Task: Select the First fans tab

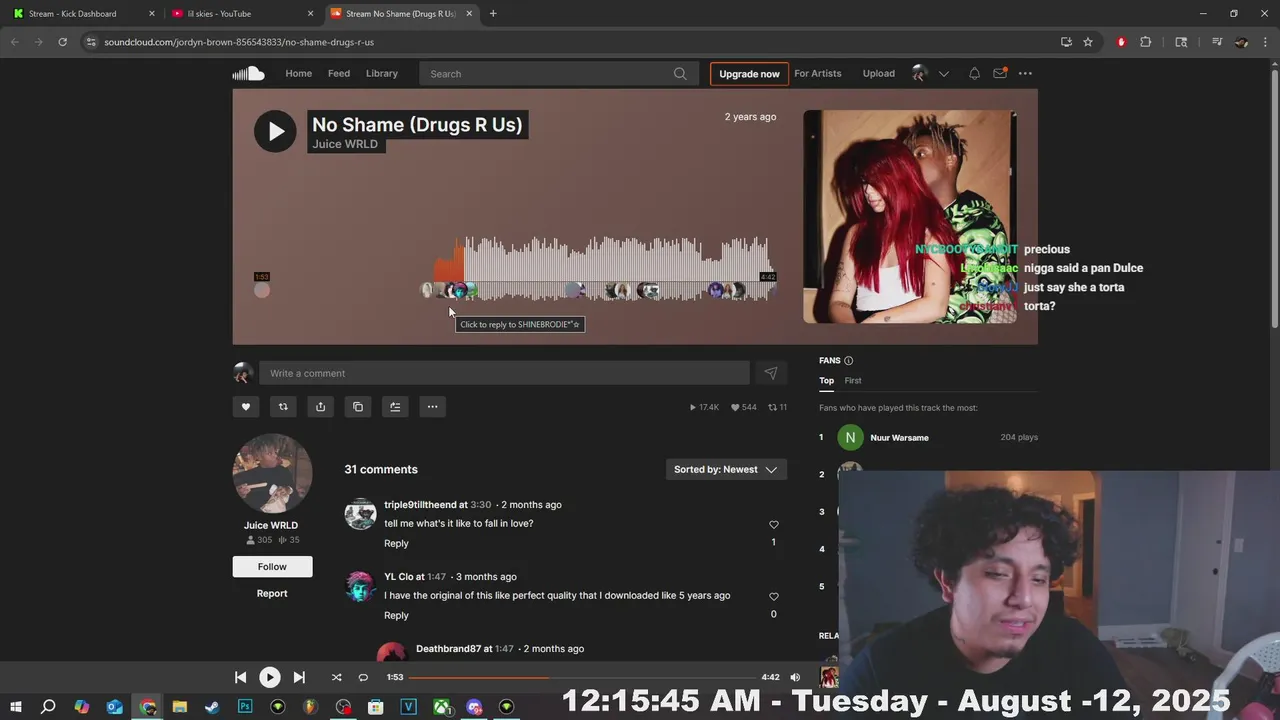Action: [852, 380]
